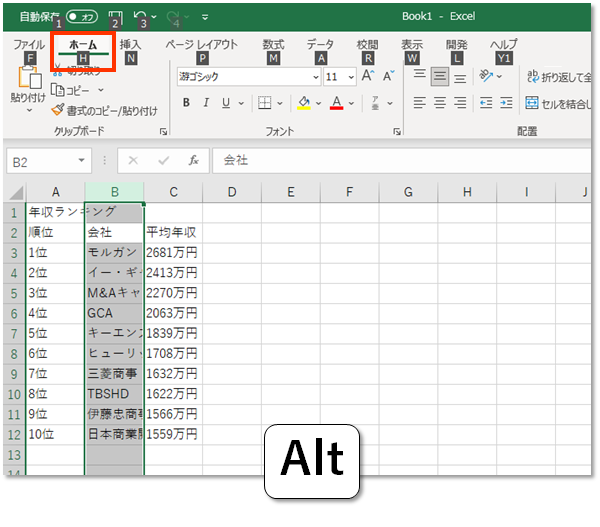Screen dimensions: 600x527
Task: Open the font name combo box
Action: click(x=248, y=77)
